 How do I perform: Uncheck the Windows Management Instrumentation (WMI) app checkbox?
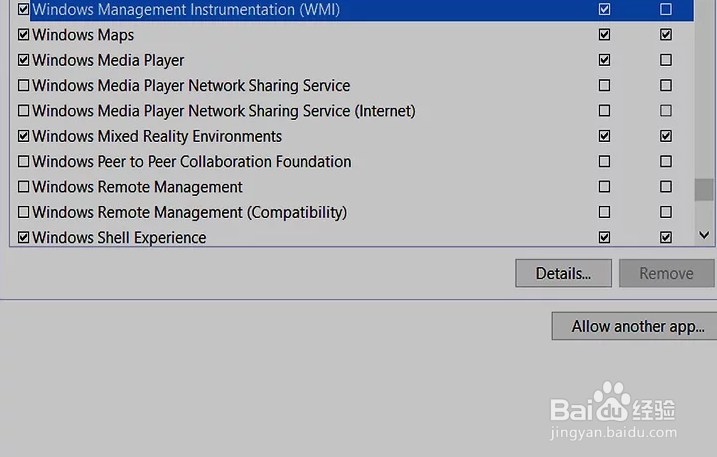click(23, 9)
